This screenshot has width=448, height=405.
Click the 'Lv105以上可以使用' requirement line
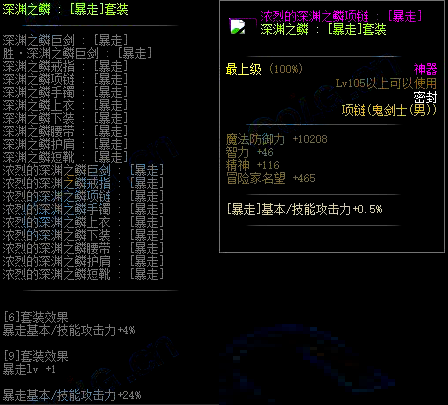[x=386, y=83]
